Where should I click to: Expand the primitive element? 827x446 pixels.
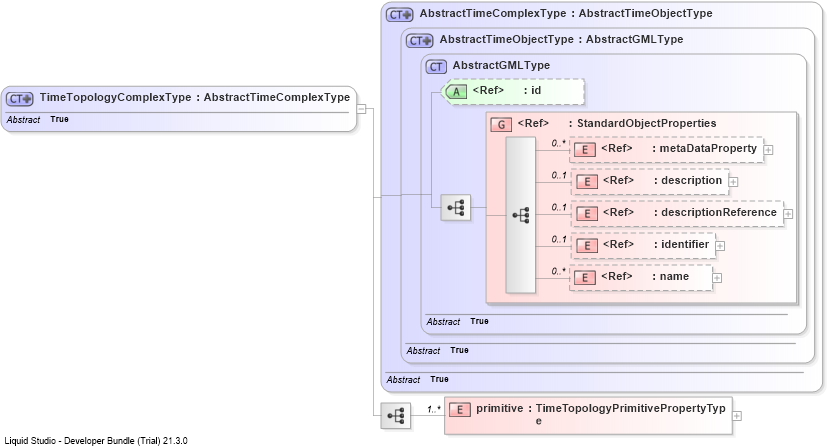pyautogui.click(x=737, y=416)
